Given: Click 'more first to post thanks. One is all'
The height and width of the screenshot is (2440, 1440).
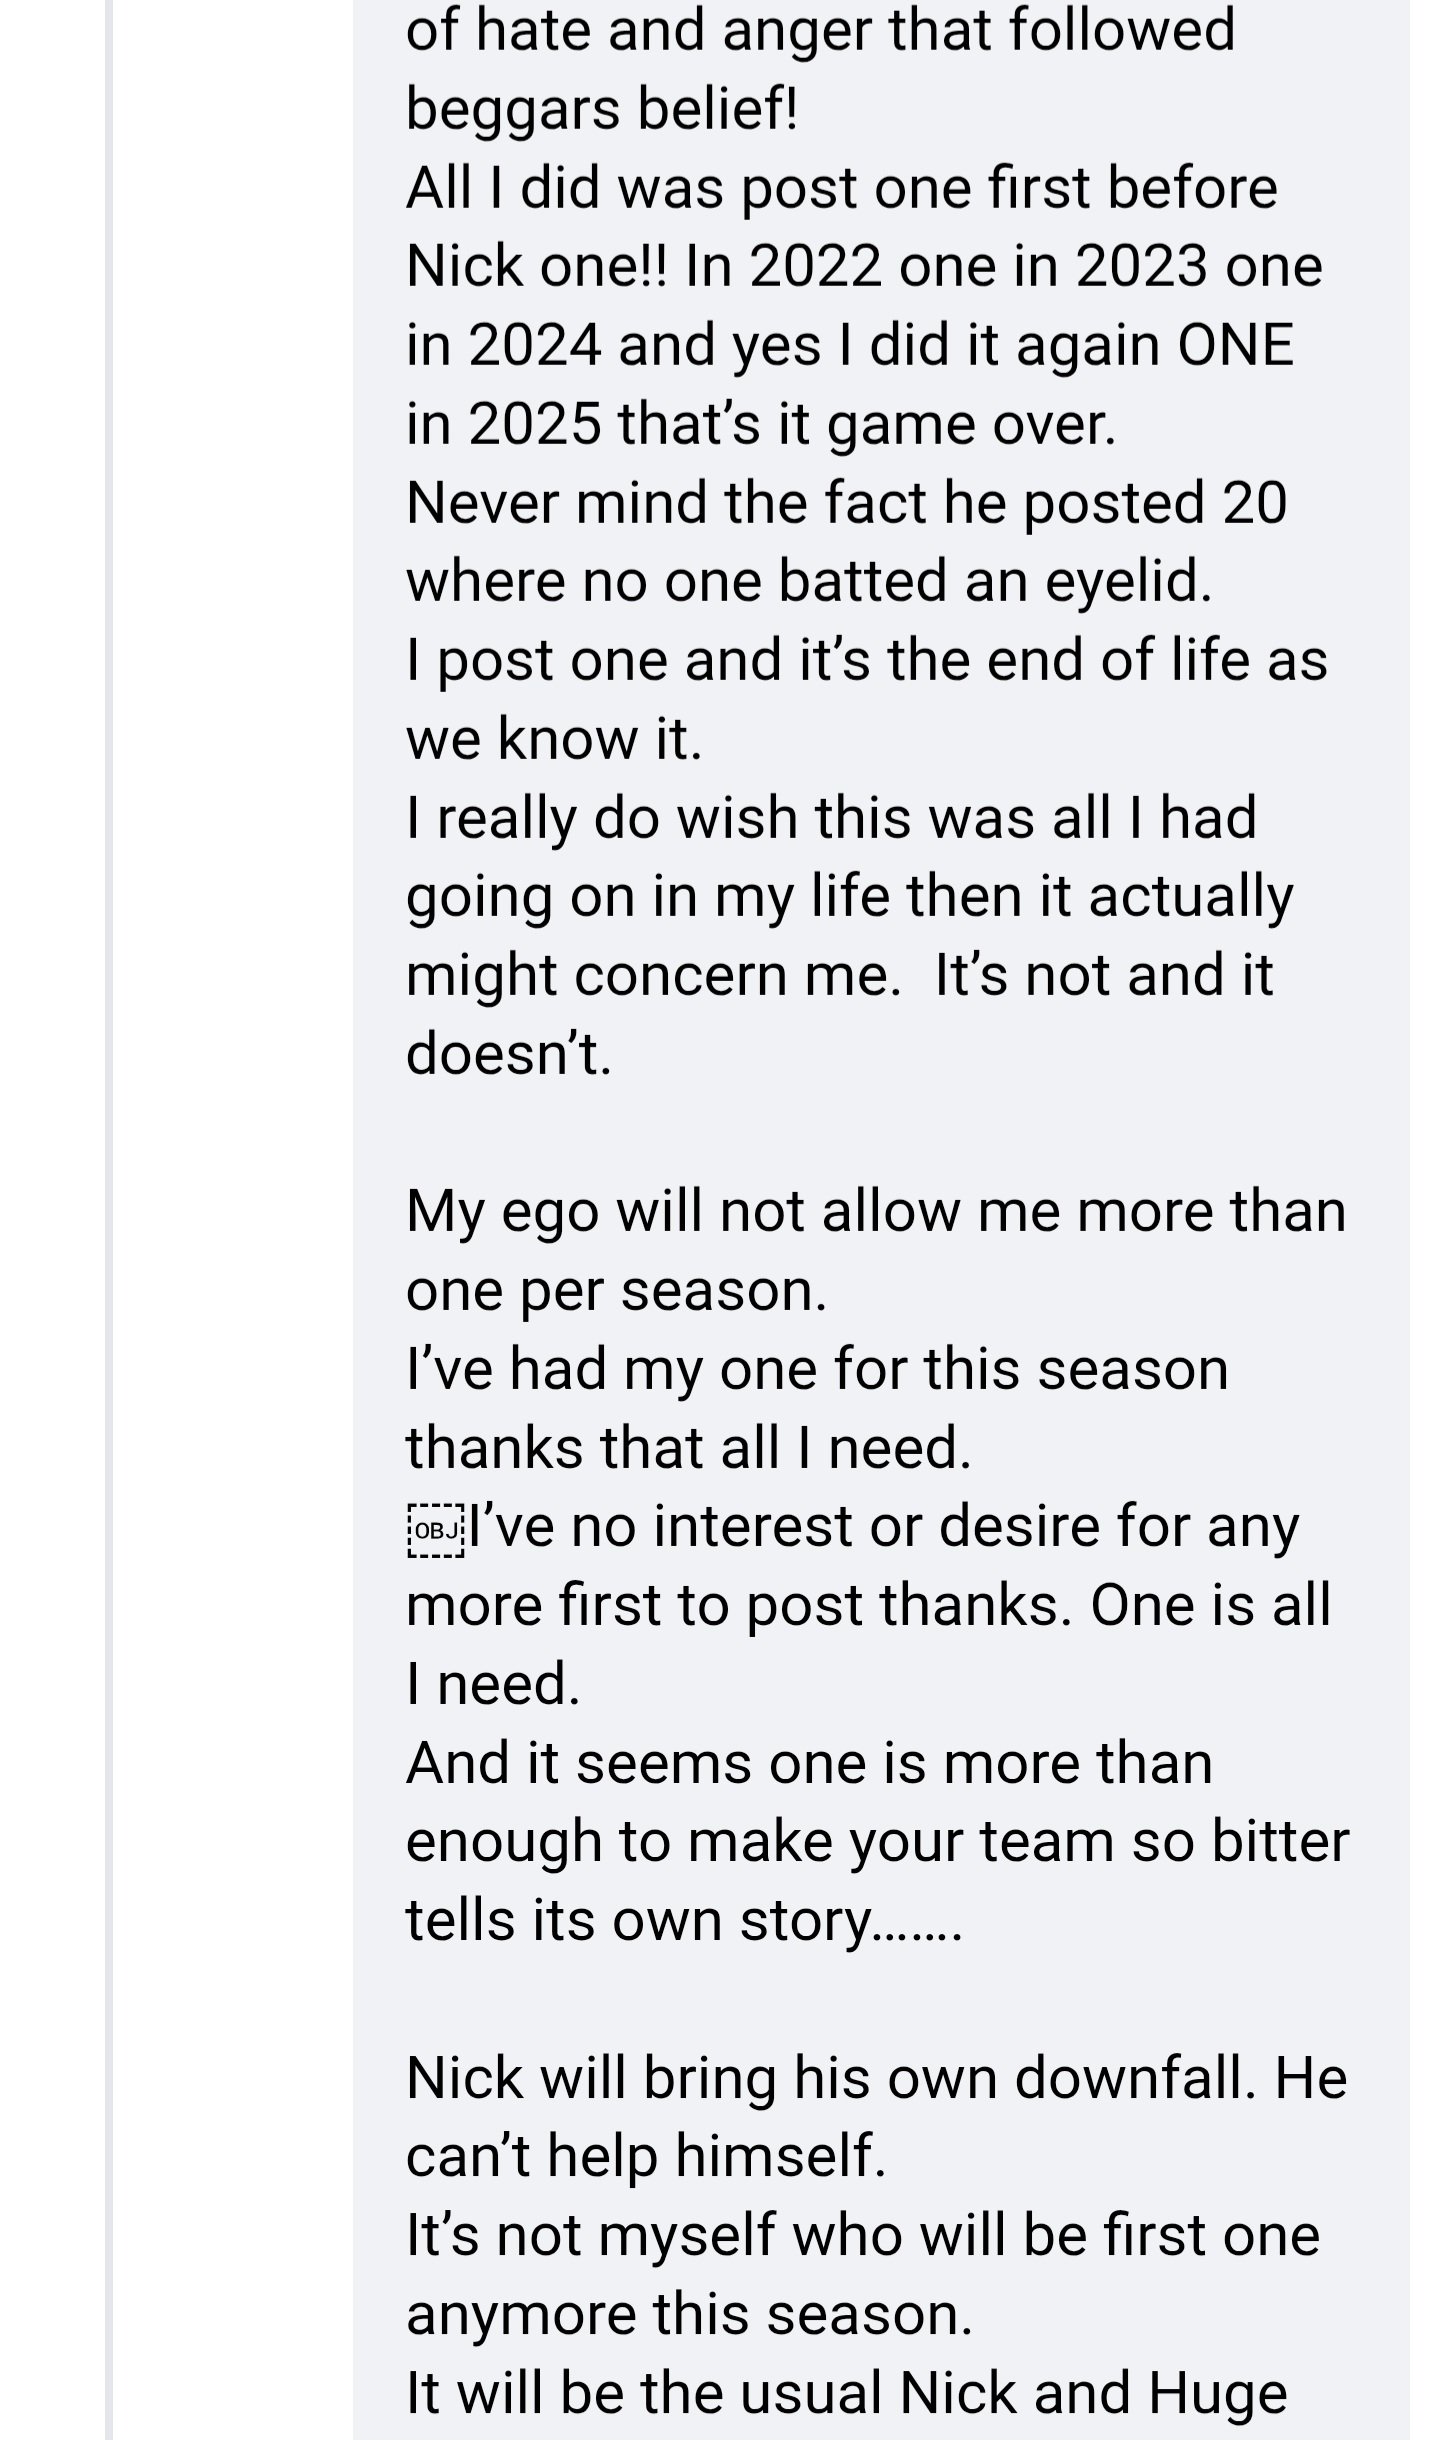Looking at the screenshot, I should click(868, 1605).
